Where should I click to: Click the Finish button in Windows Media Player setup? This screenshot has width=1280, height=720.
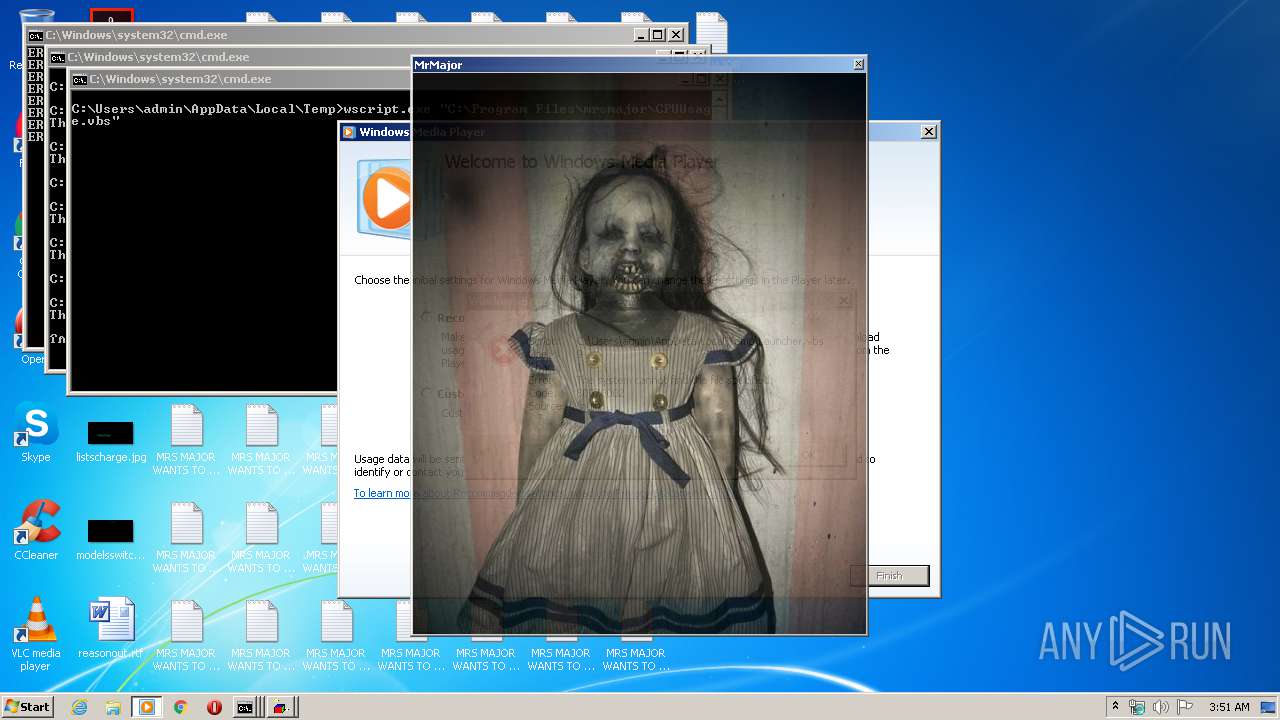[889, 575]
